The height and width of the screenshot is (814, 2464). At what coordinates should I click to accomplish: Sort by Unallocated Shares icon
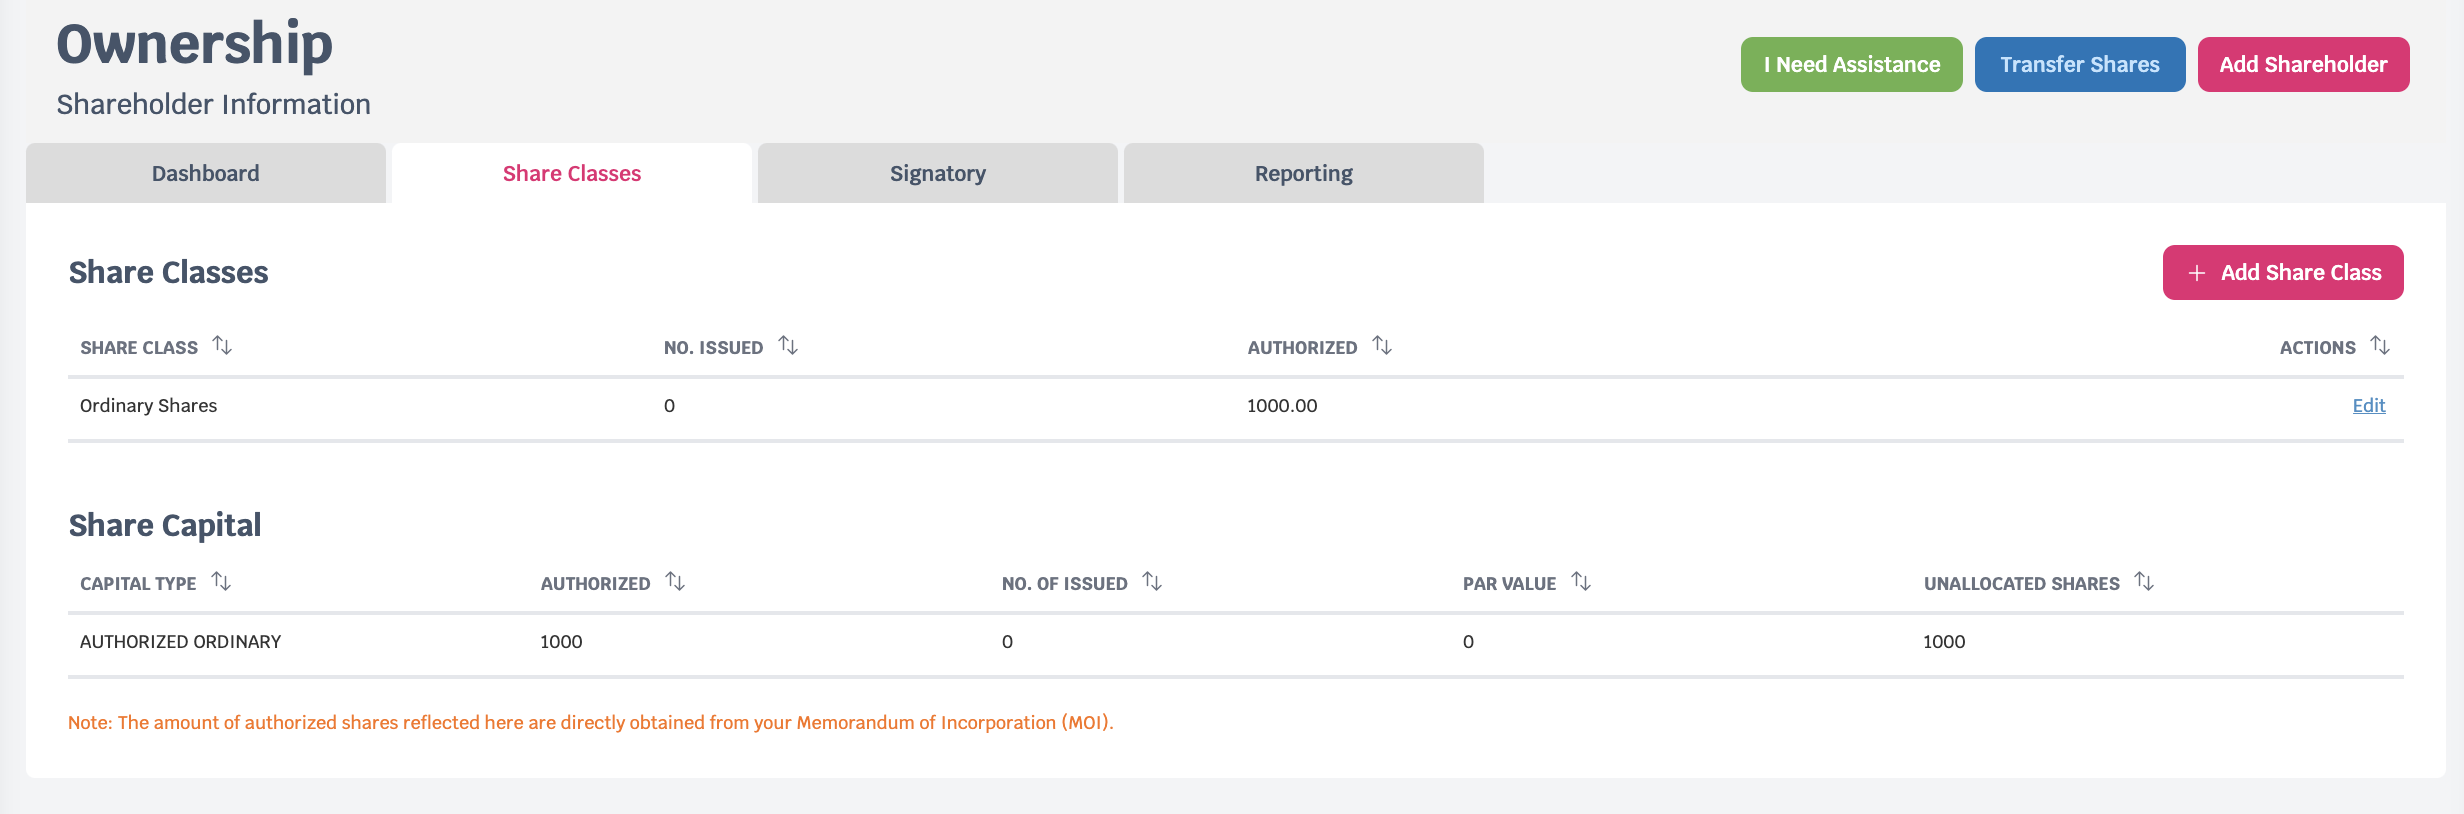click(2144, 582)
